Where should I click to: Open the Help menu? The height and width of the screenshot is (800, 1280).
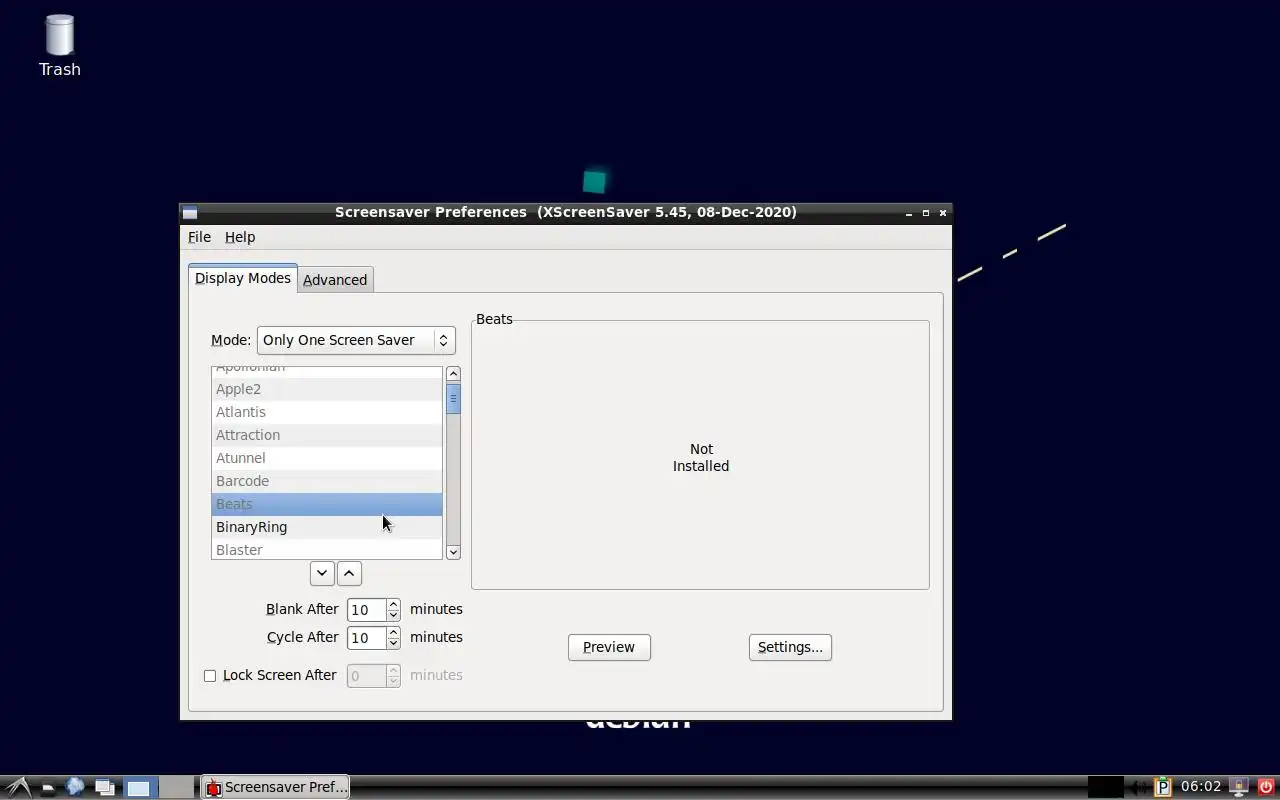pyautogui.click(x=240, y=237)
